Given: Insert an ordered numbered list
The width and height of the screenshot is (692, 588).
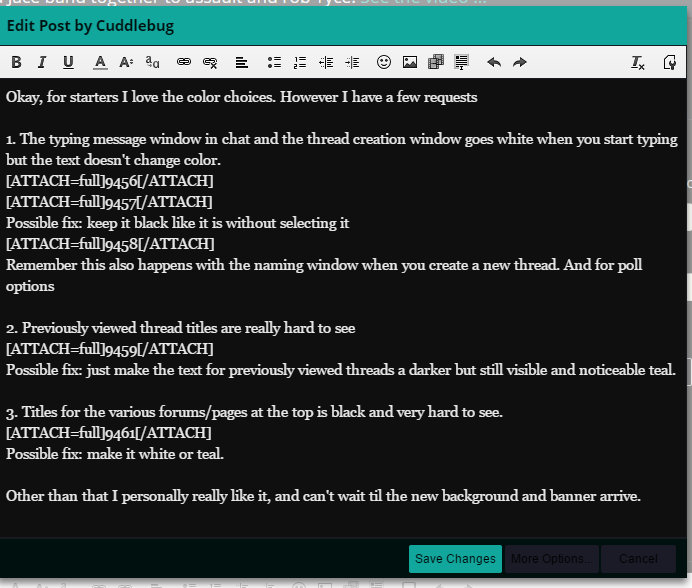Looking at the screenshot, I should pyautogui.click(x=300, y=62).
